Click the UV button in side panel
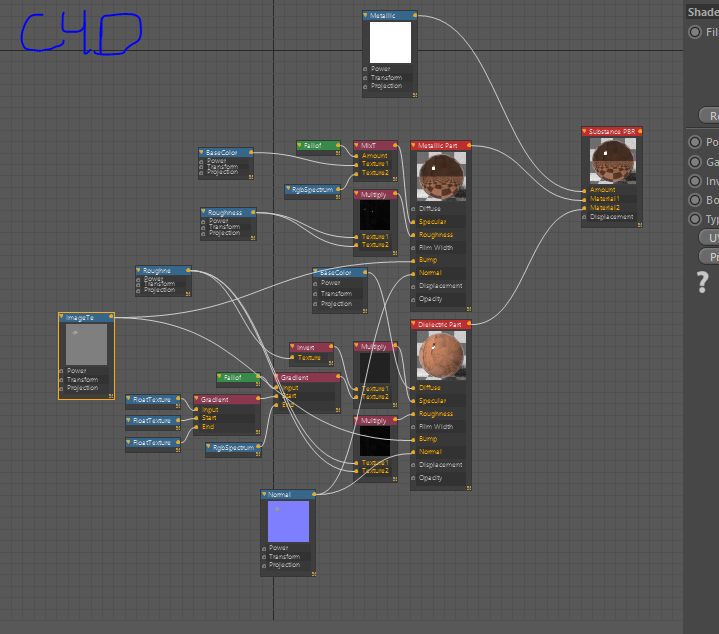 (709, 237)
